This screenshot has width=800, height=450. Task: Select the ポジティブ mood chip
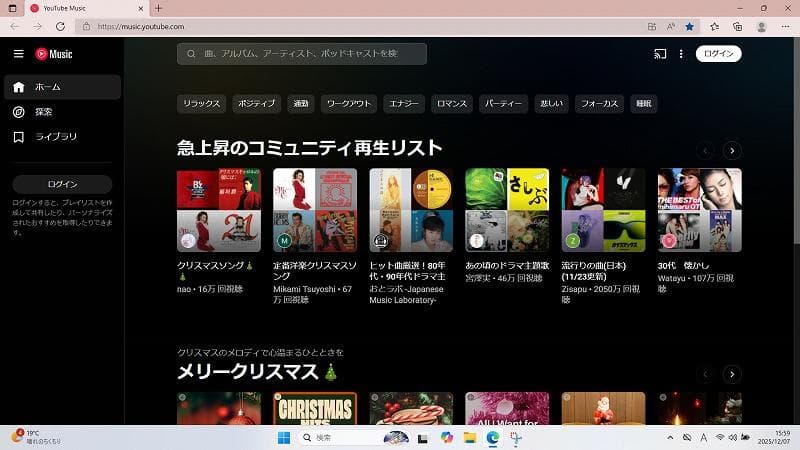click(x=257, y=104)
